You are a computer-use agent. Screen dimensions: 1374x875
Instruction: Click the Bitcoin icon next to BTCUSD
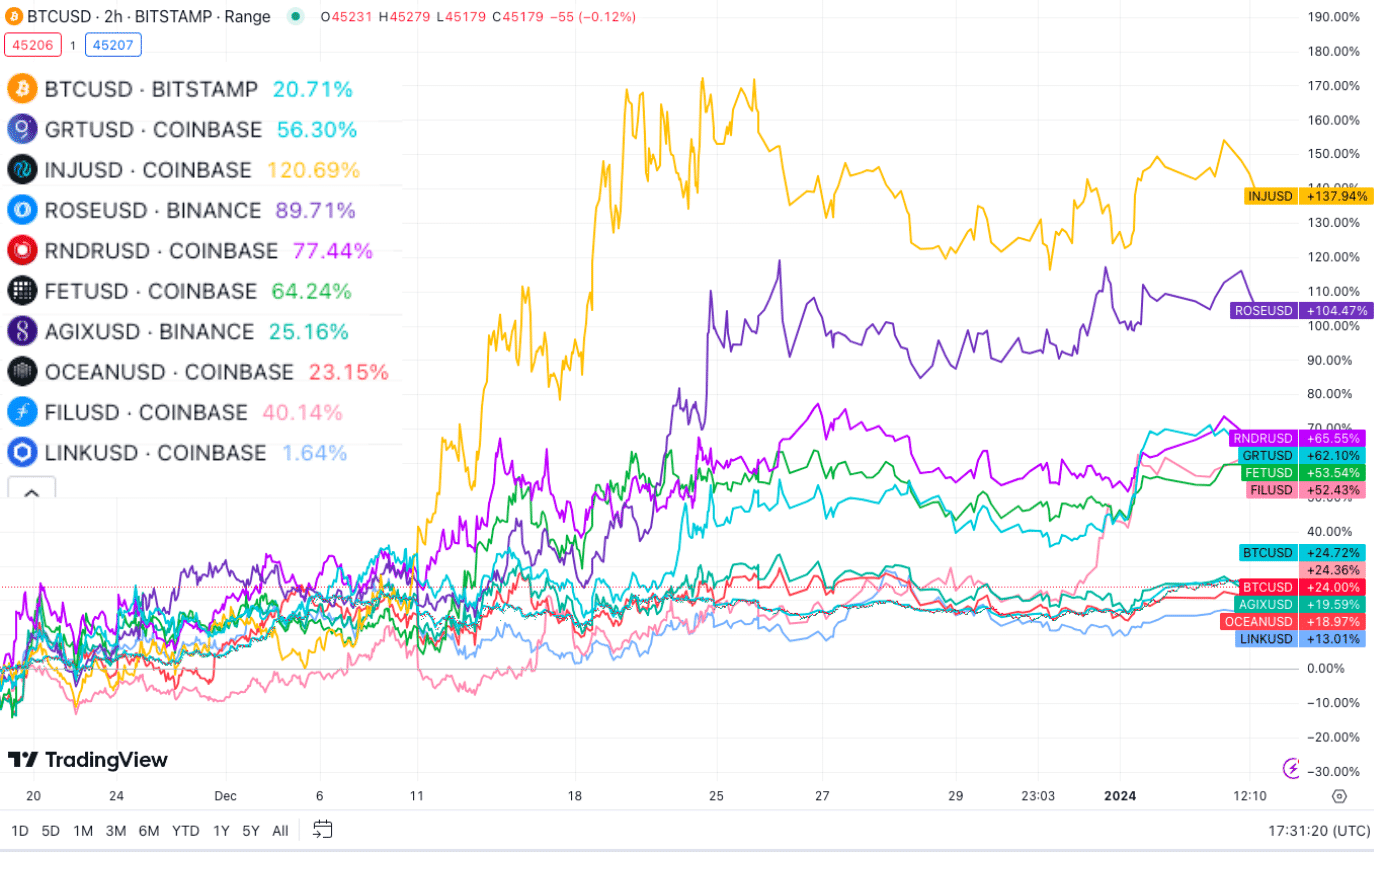point(22,89)
